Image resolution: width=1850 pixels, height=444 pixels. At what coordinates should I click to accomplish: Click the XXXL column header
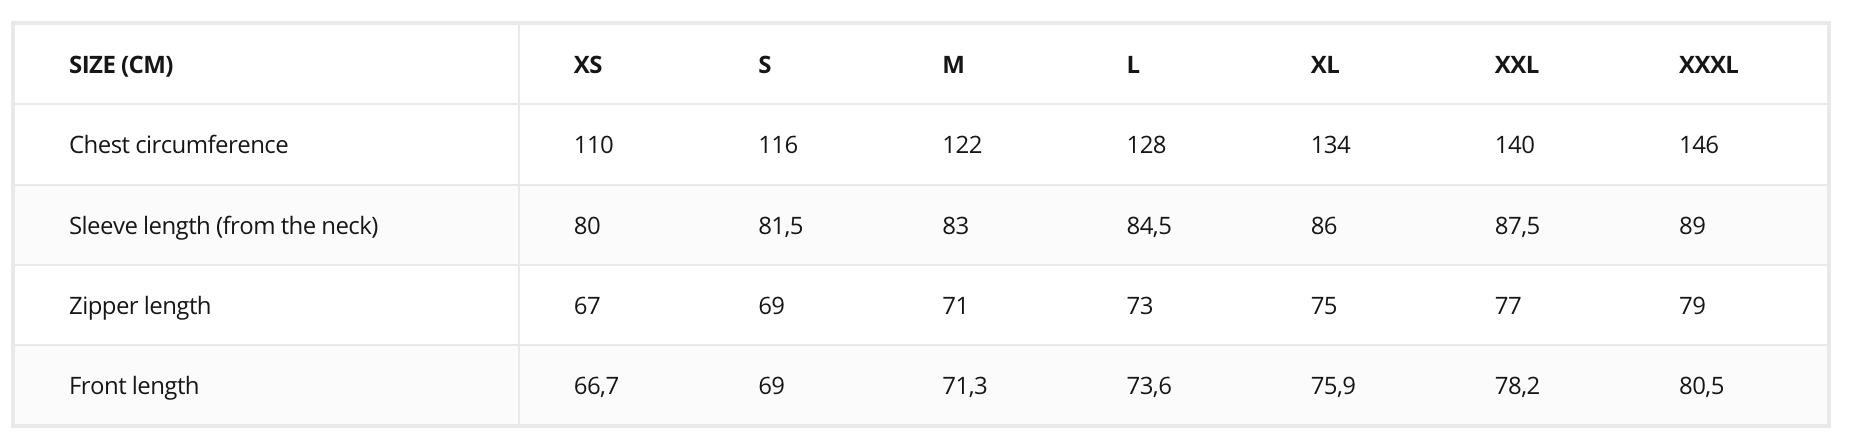click(1708, 65)
